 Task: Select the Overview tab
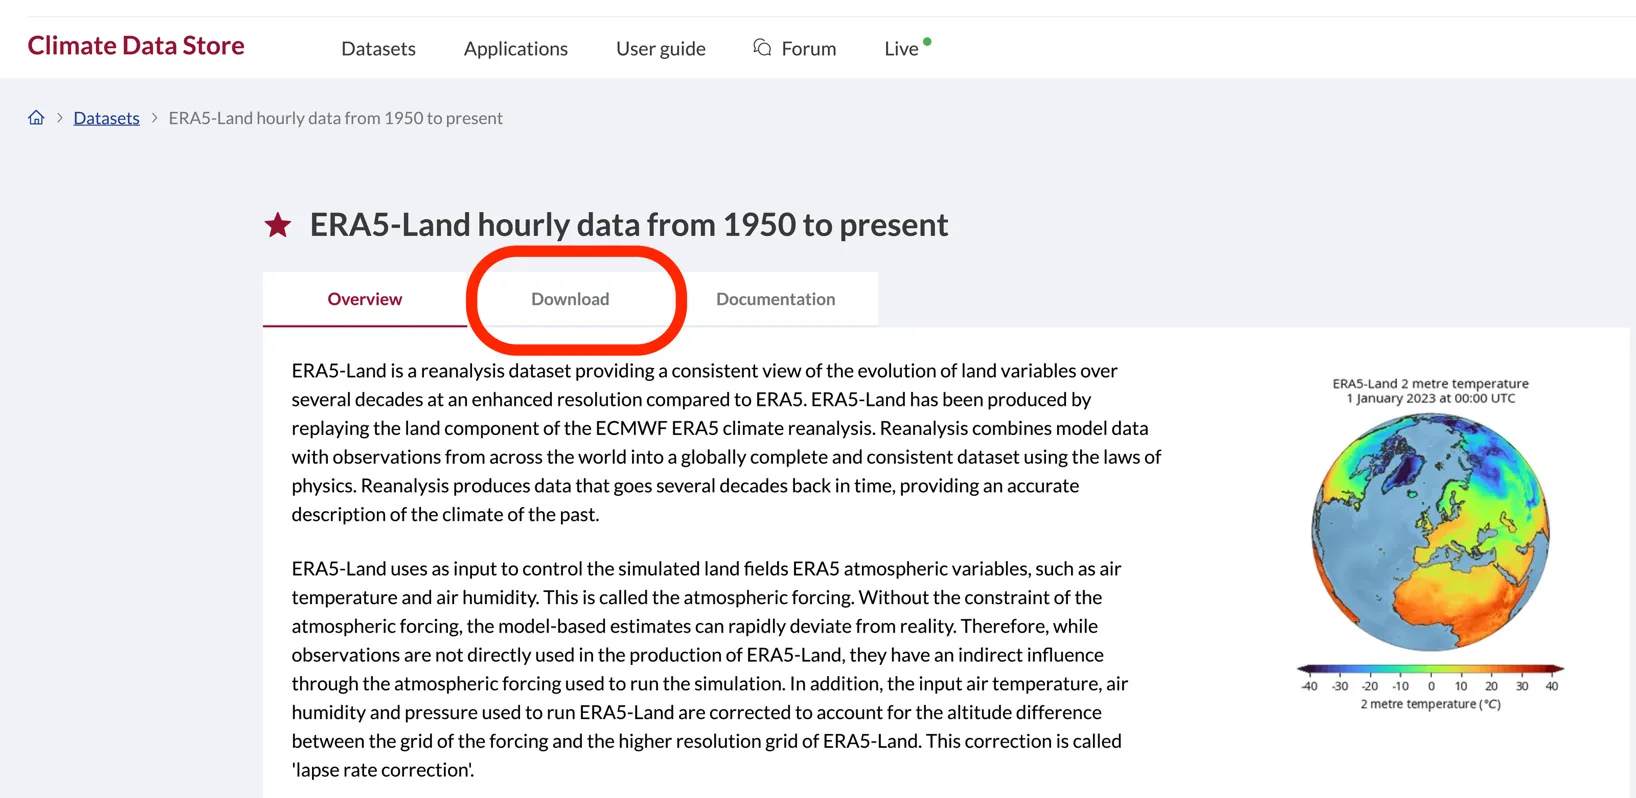(x=365, y=299)
